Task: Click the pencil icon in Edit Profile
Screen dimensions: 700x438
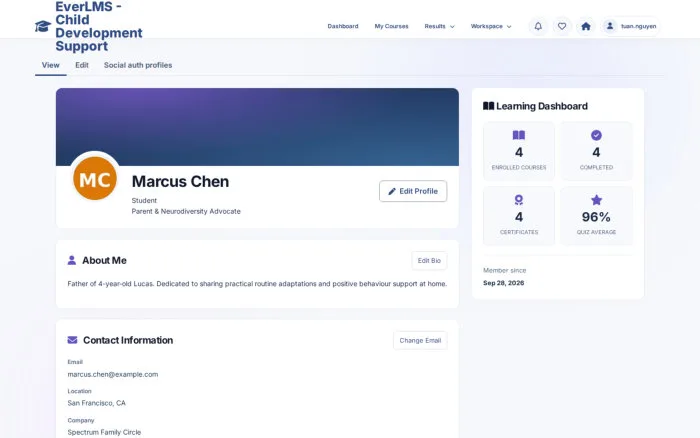Action: (392, 191)
